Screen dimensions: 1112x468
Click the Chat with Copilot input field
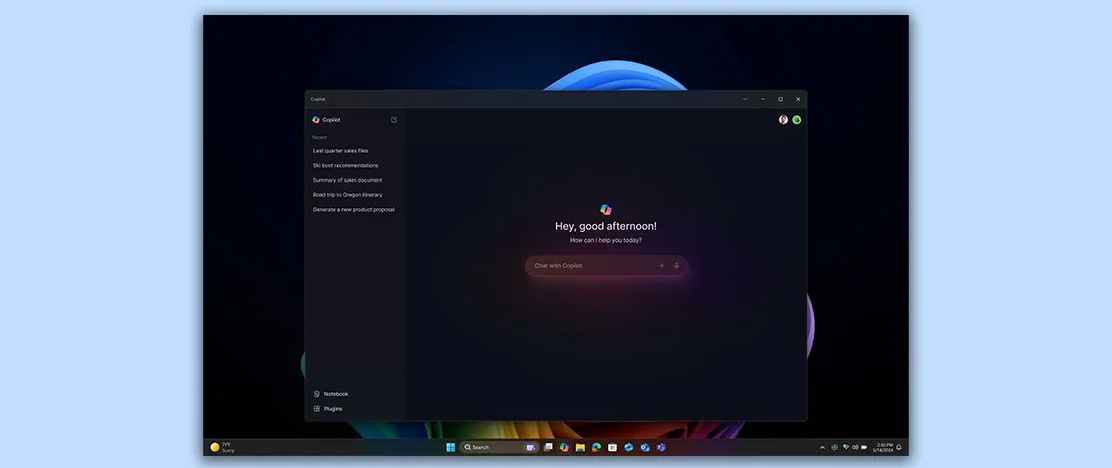tap(606, 265)
